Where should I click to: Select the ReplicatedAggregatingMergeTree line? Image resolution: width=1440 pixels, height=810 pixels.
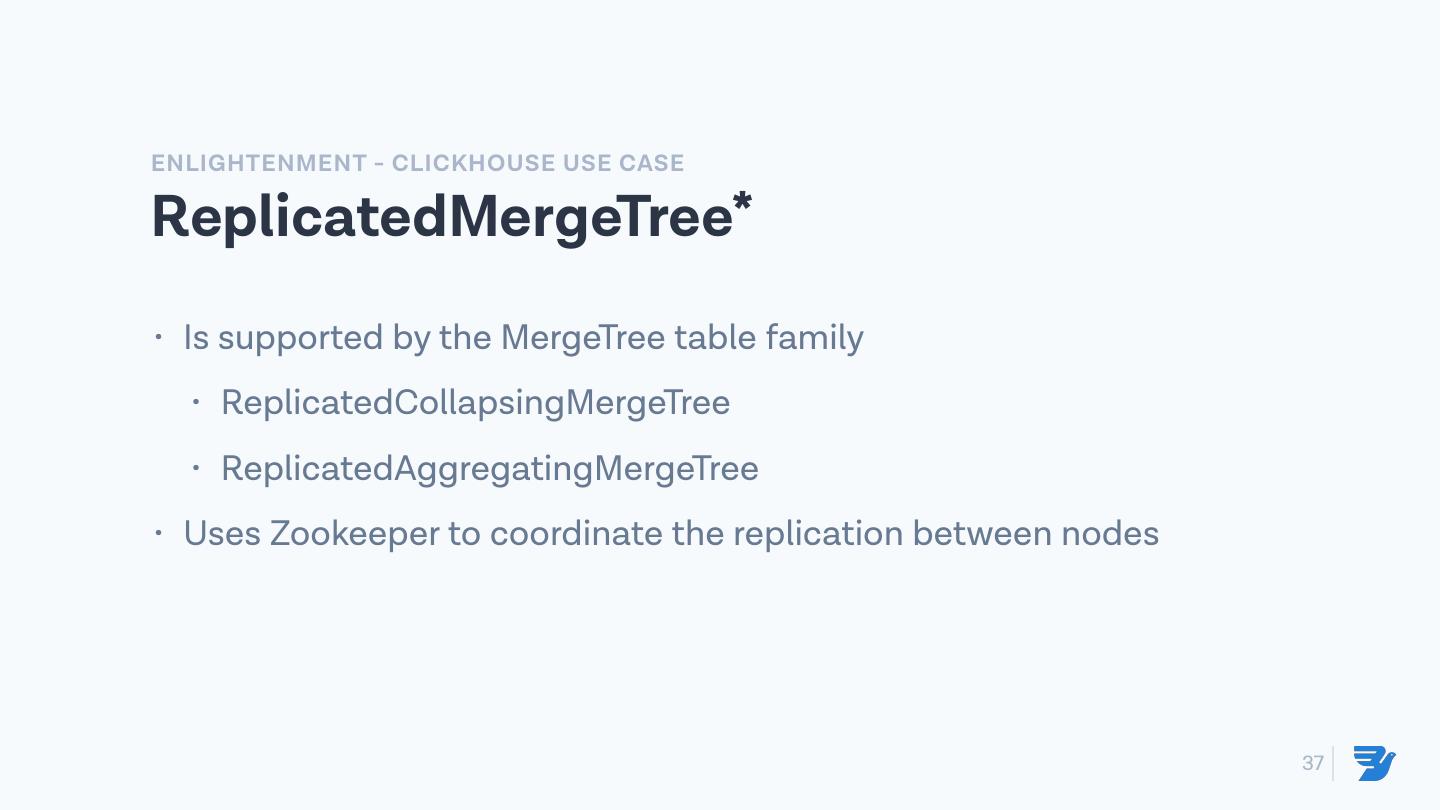489,468
